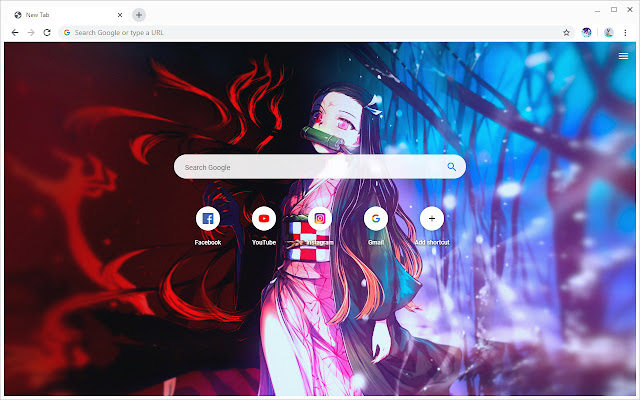640x400 pixels.
Task: Reload the page with the refresh icon
Action: [47, 32]
